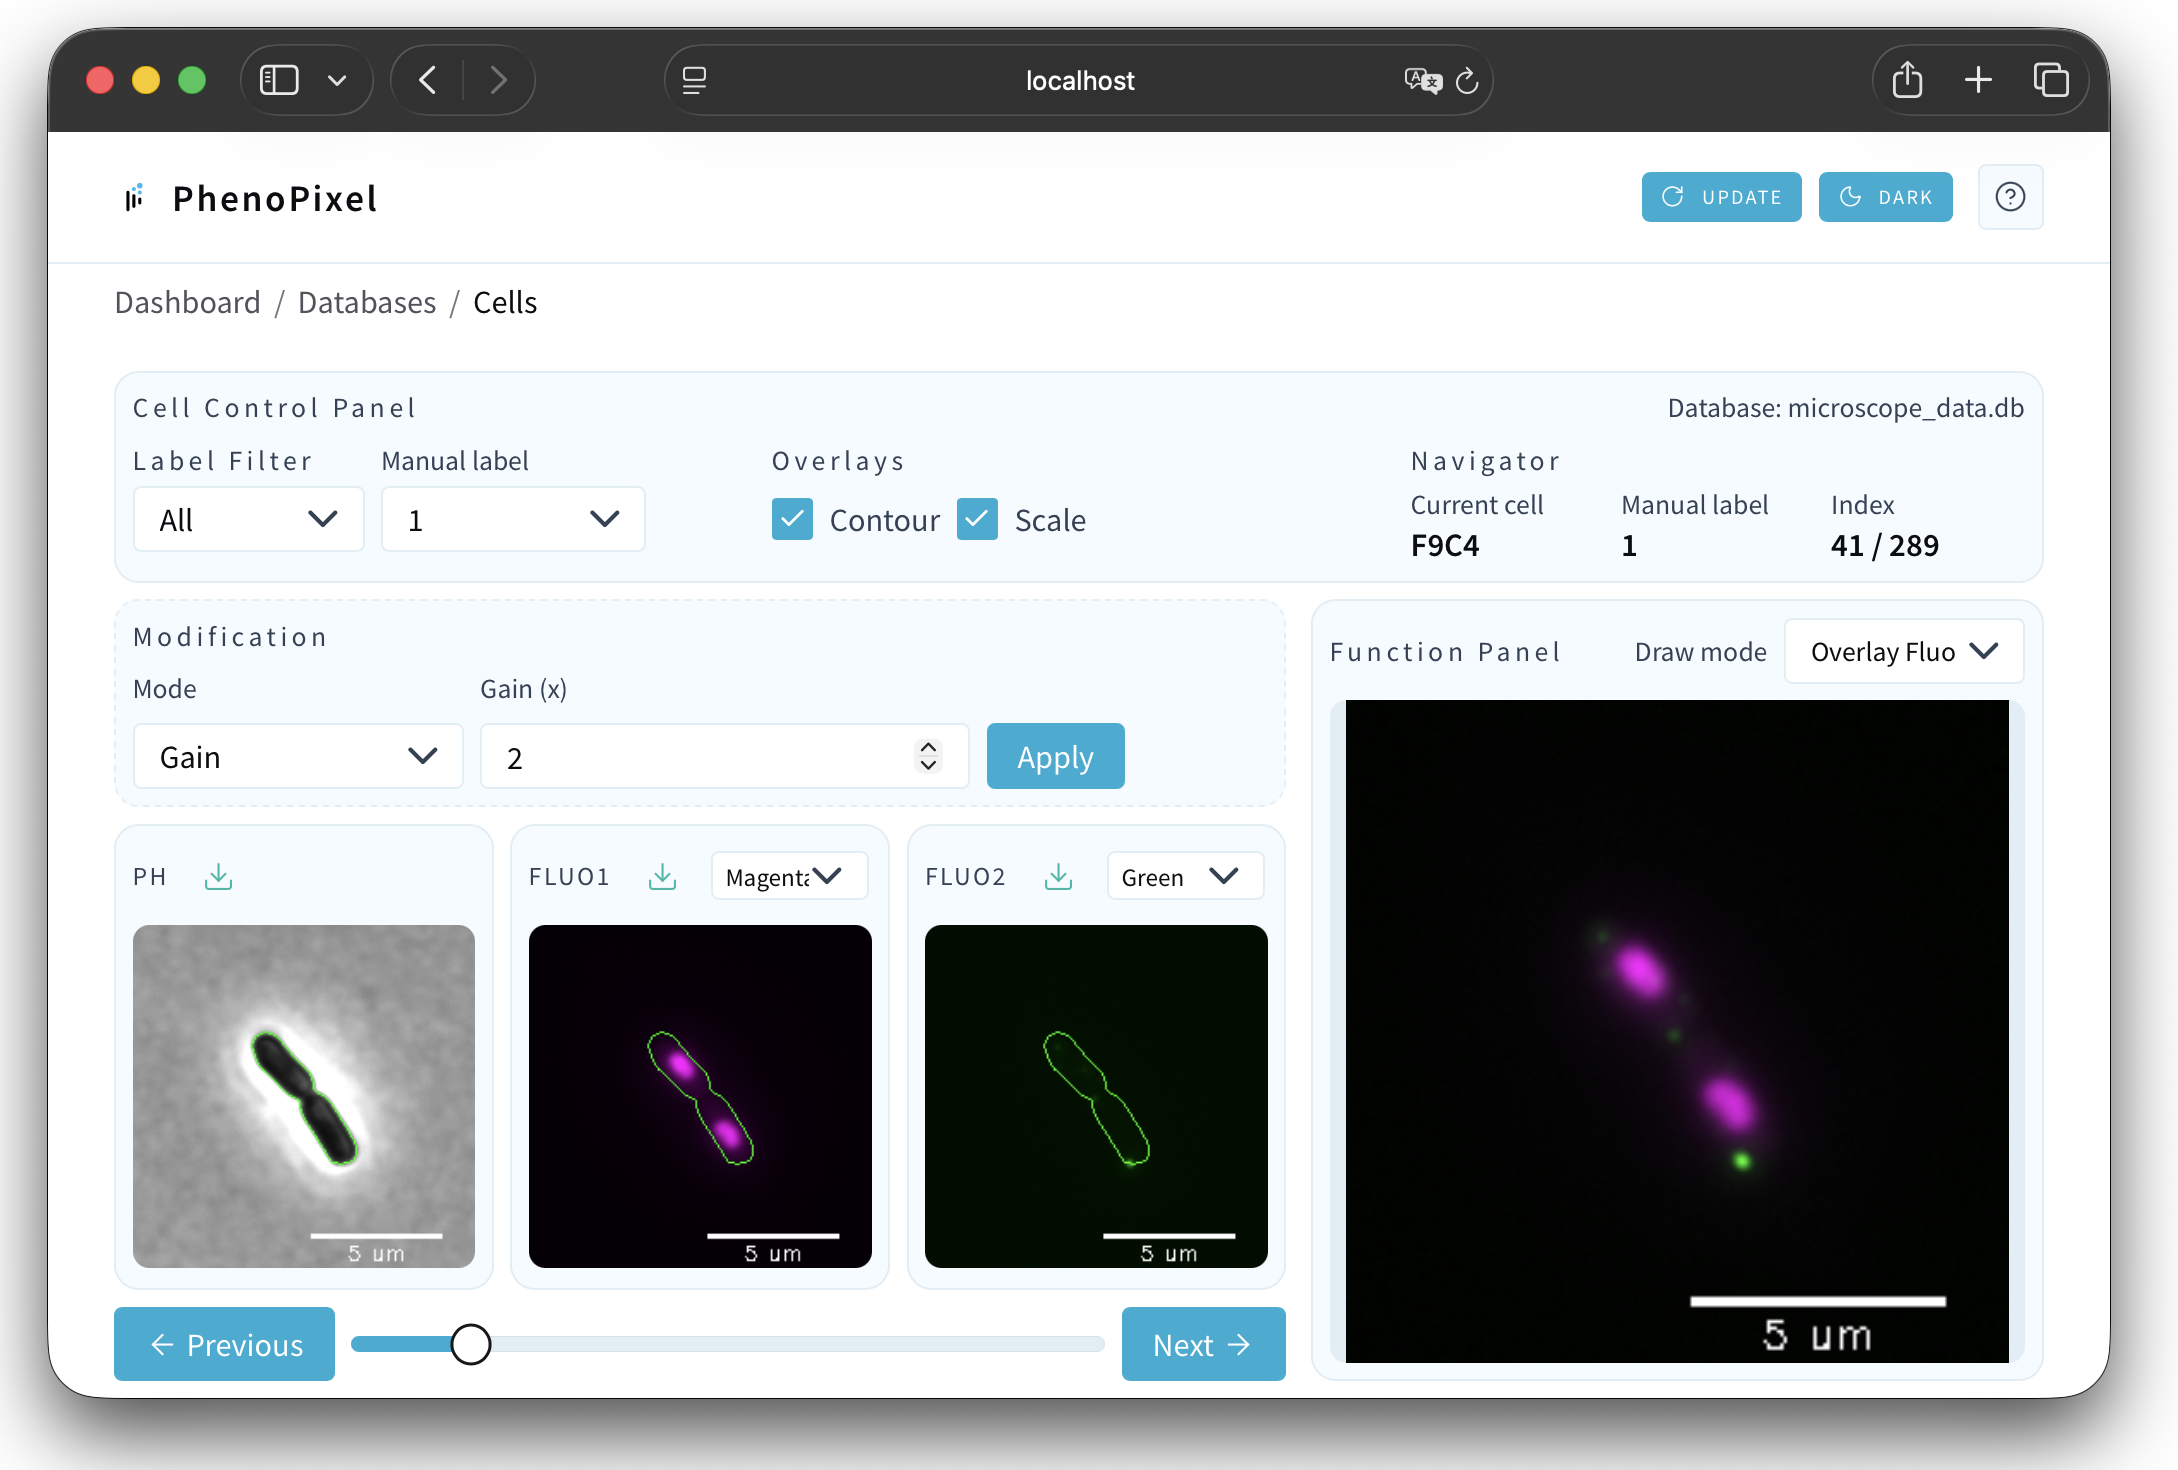
Task: Click the Database: microscope_data.db text
Action: (1845, 408)
